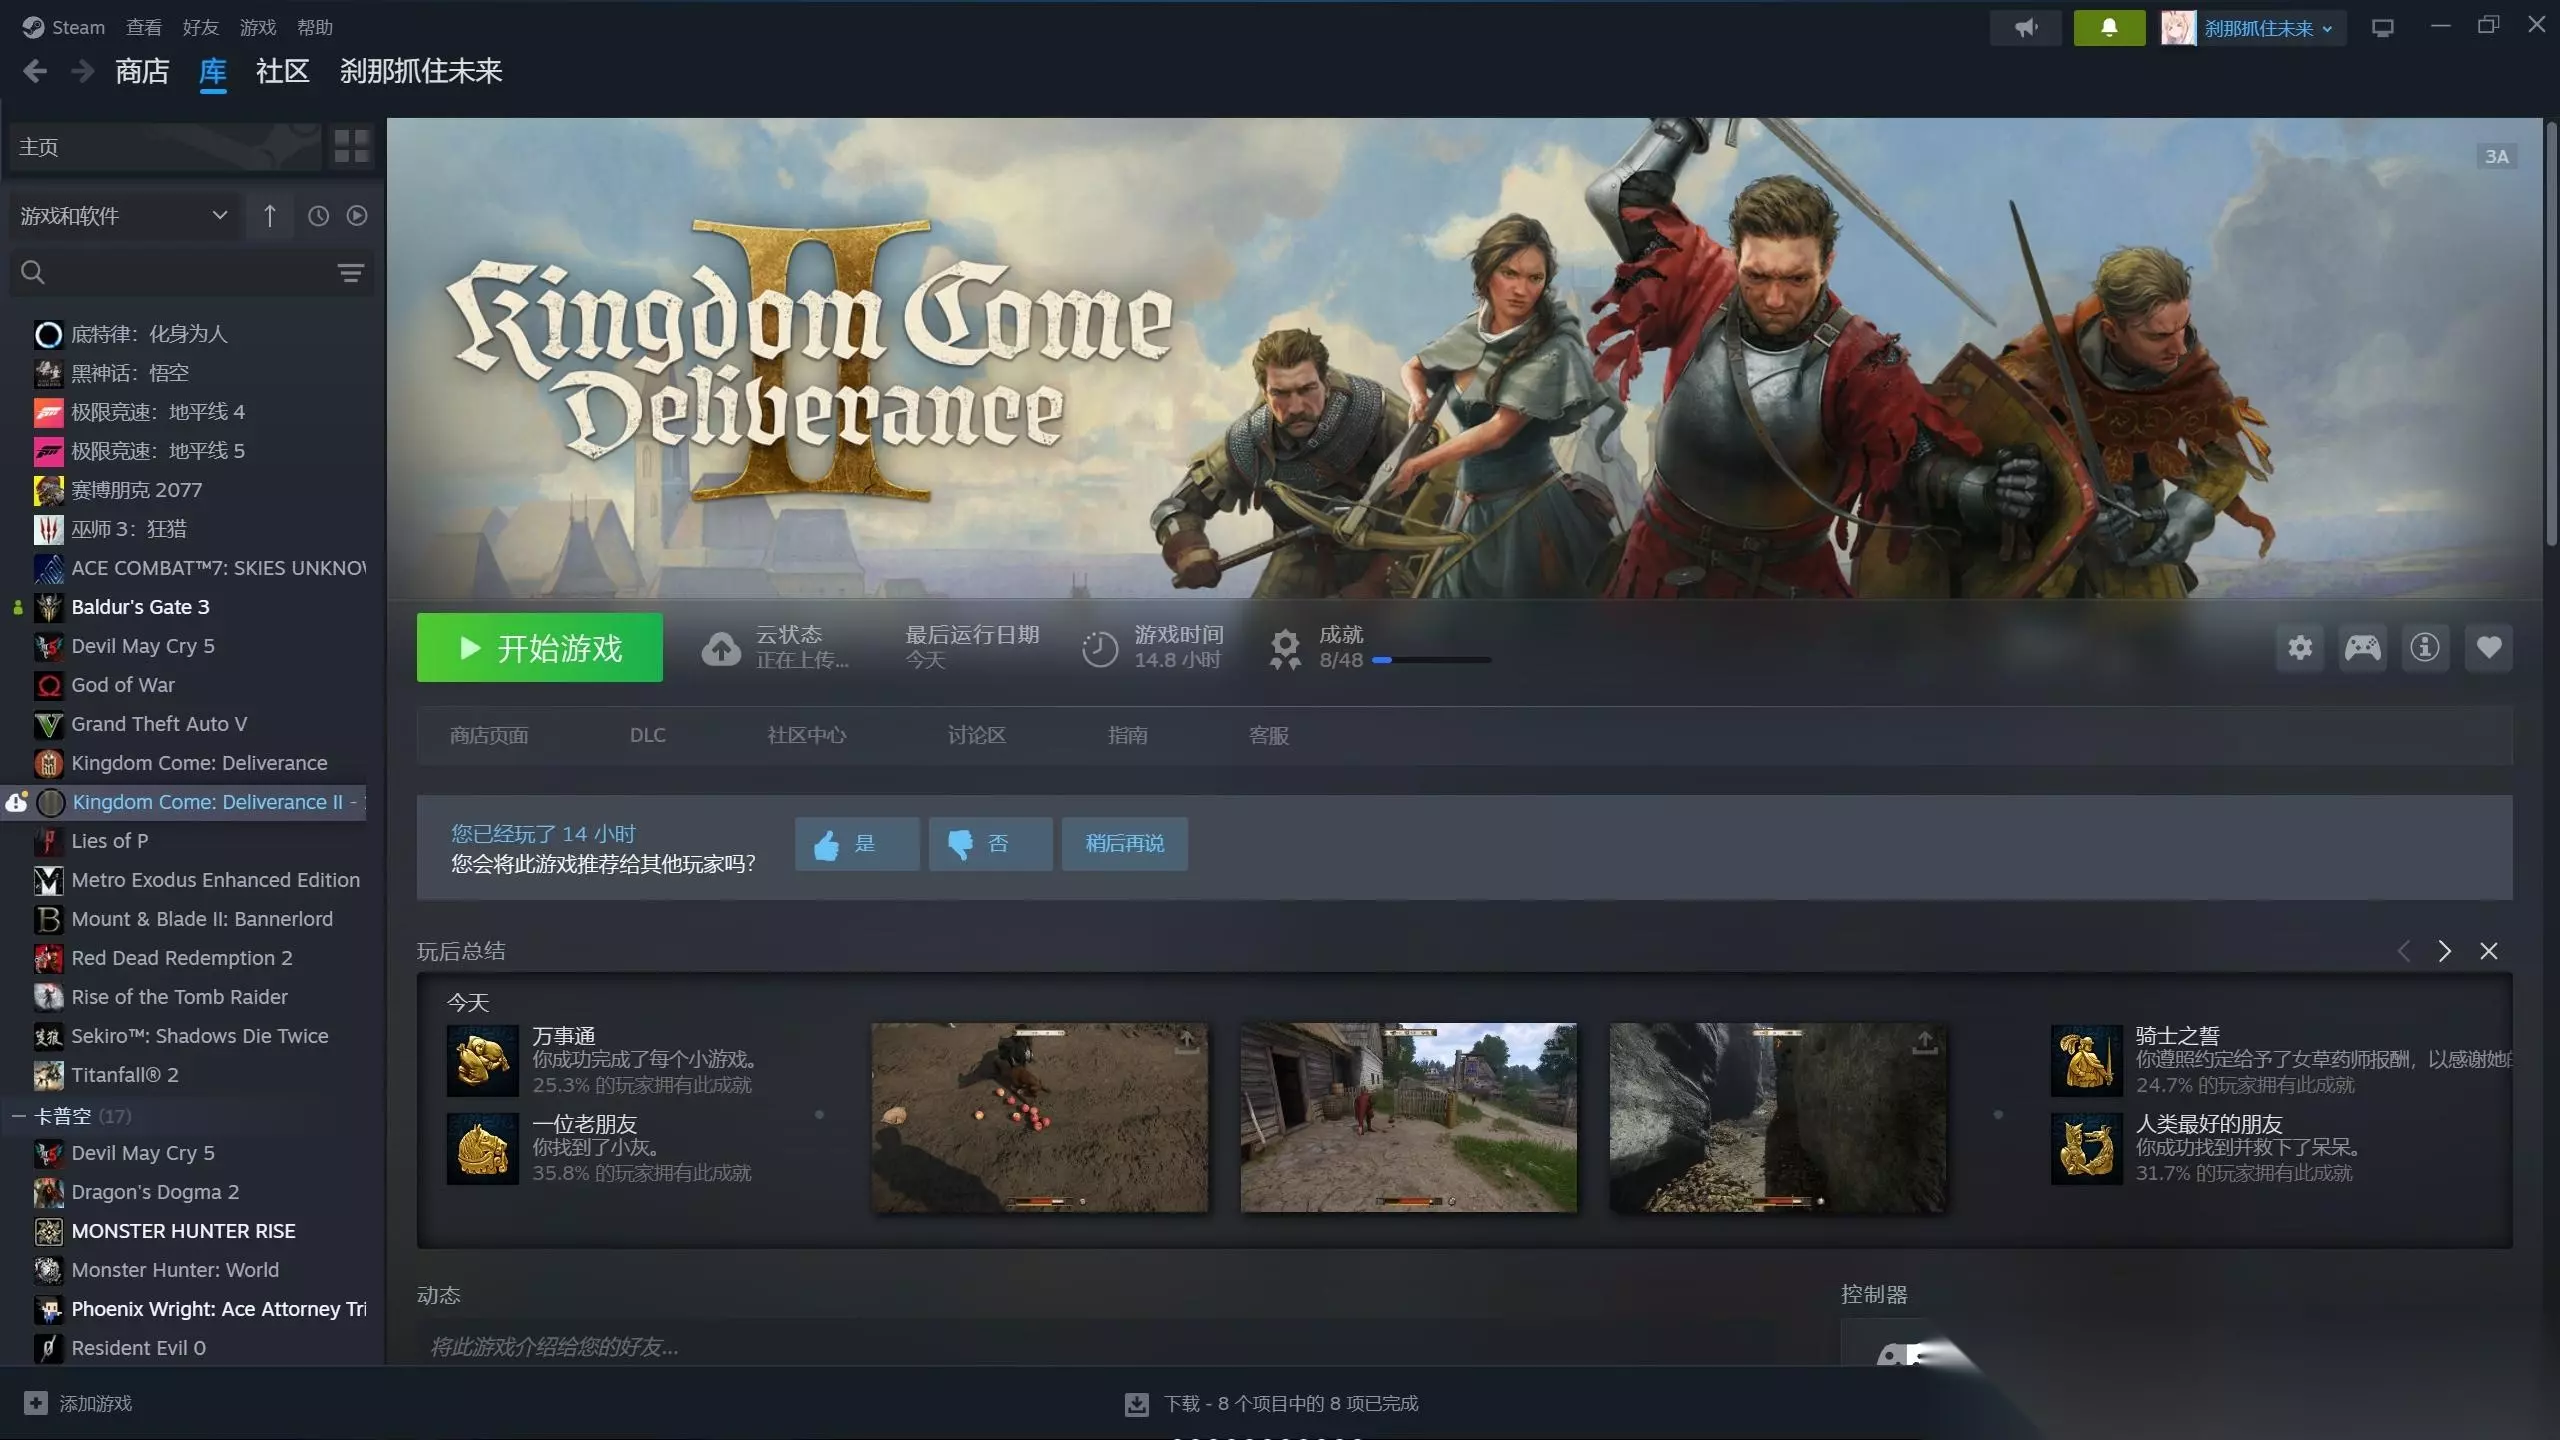Screen dimensions: 2560x1440
Task: Open controller layout icon
Action: (x=2363, y=648)
